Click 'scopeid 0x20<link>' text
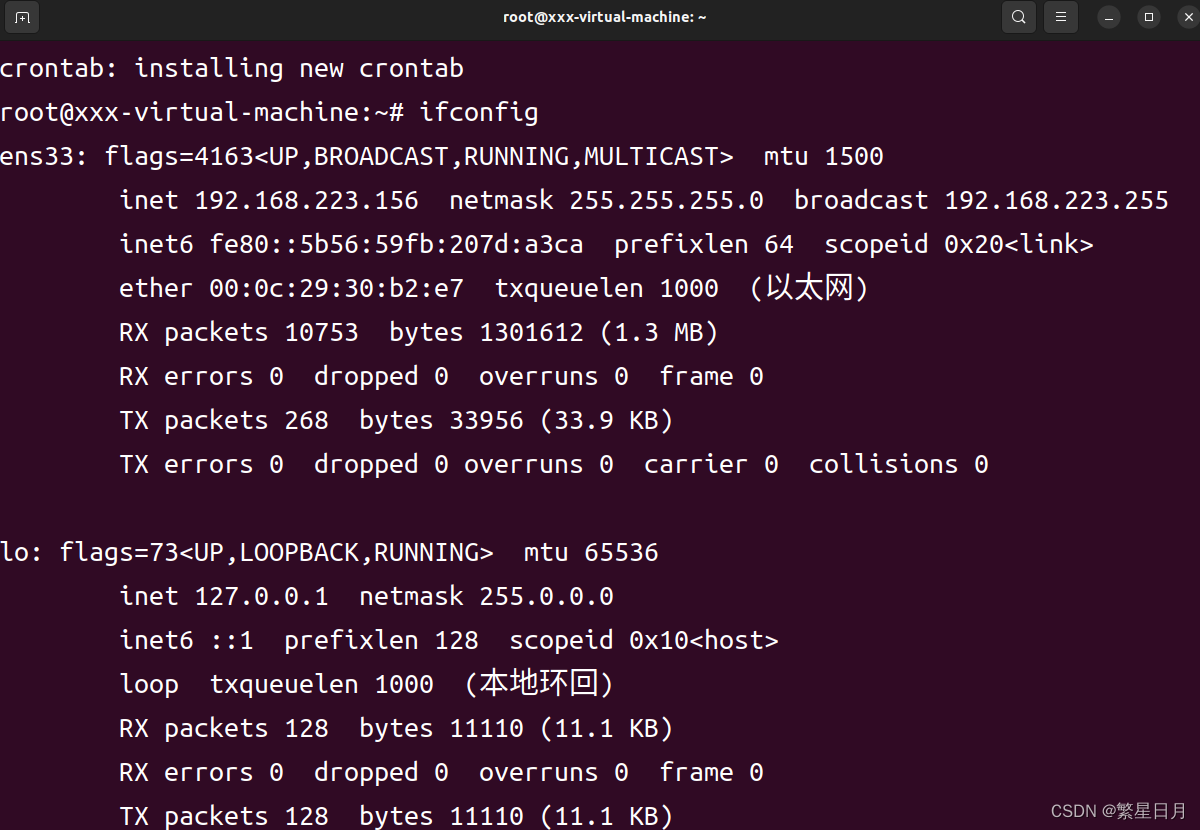The width and height of the screenshot is (1200, 830). pos(959,244)
